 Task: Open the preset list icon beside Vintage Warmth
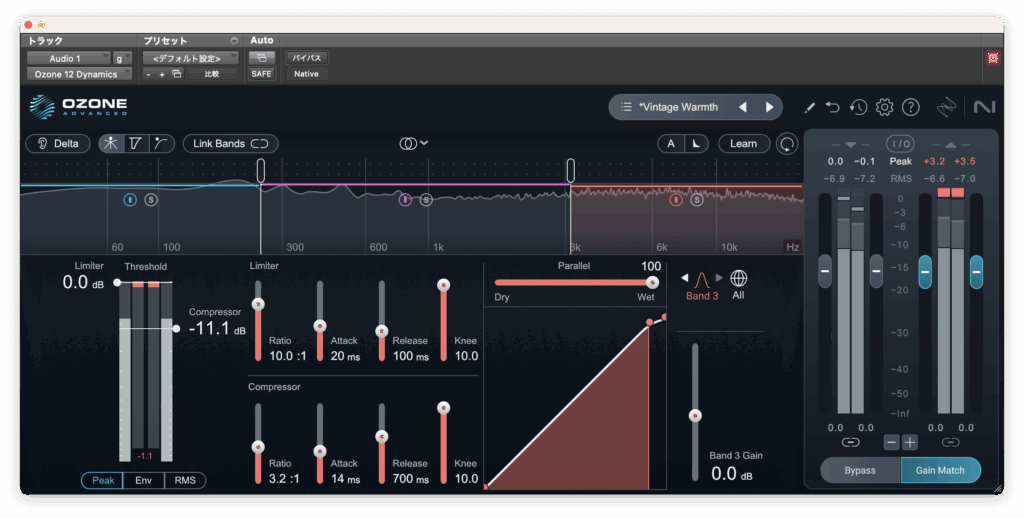point(626,107)
